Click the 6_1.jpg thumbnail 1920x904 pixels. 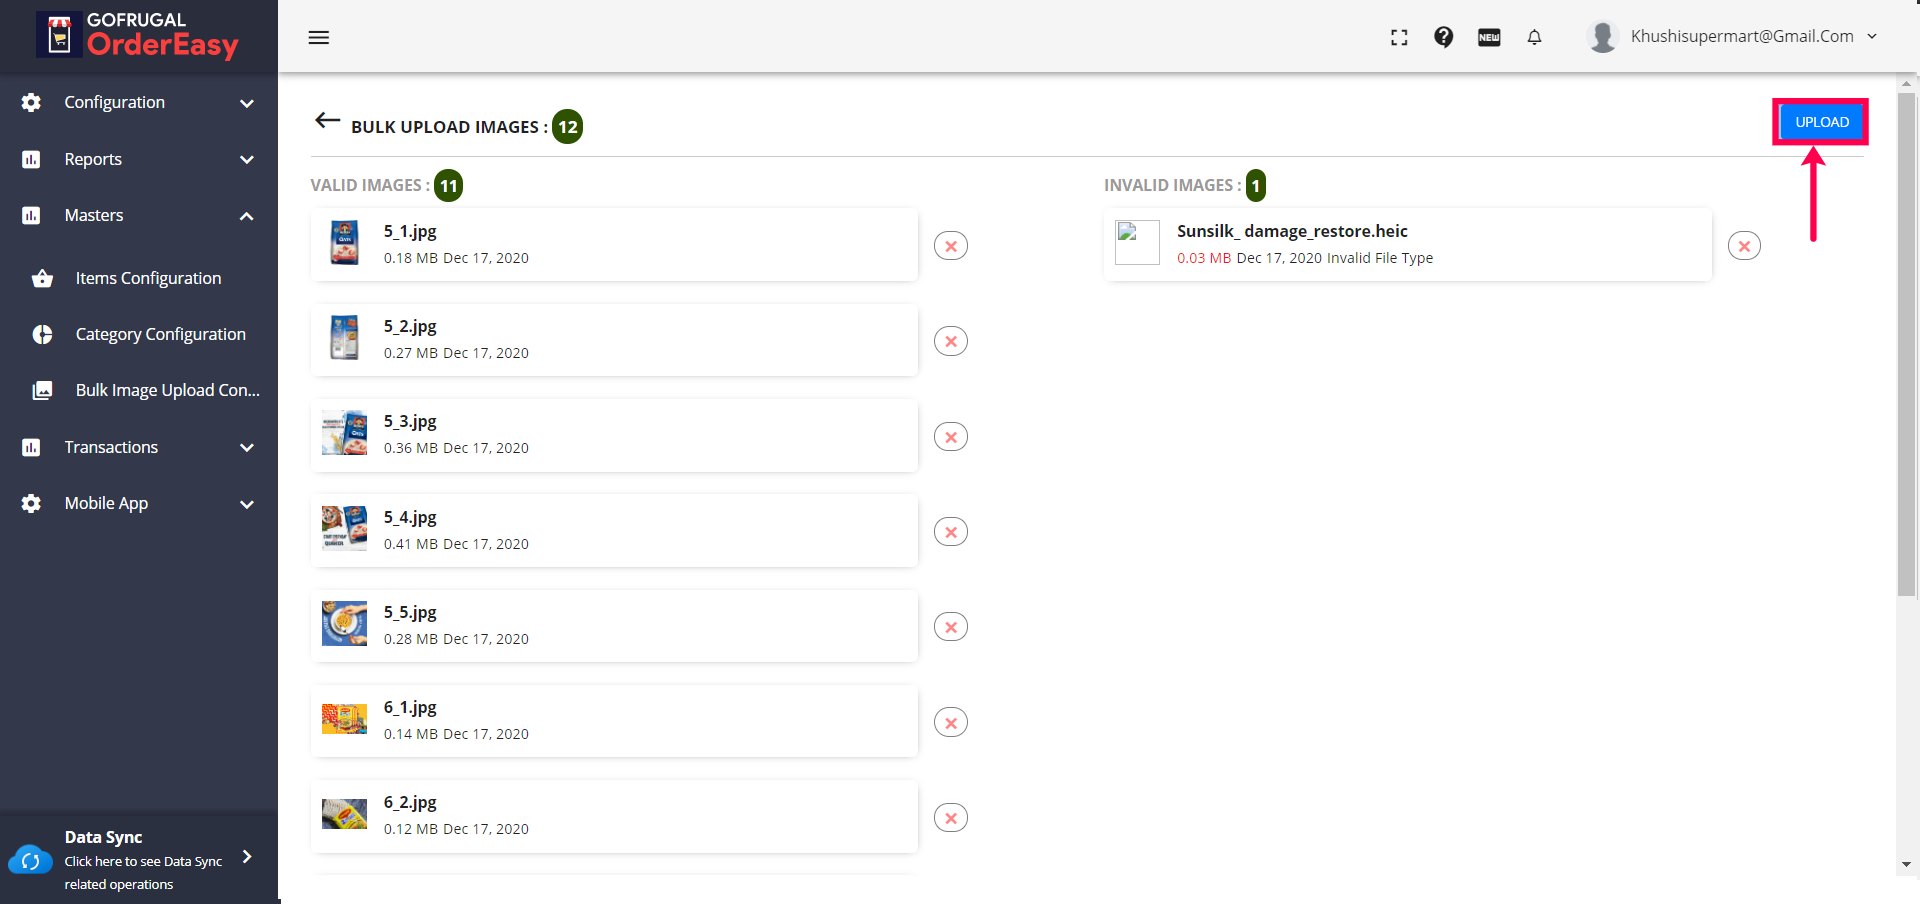click(345, 719)
